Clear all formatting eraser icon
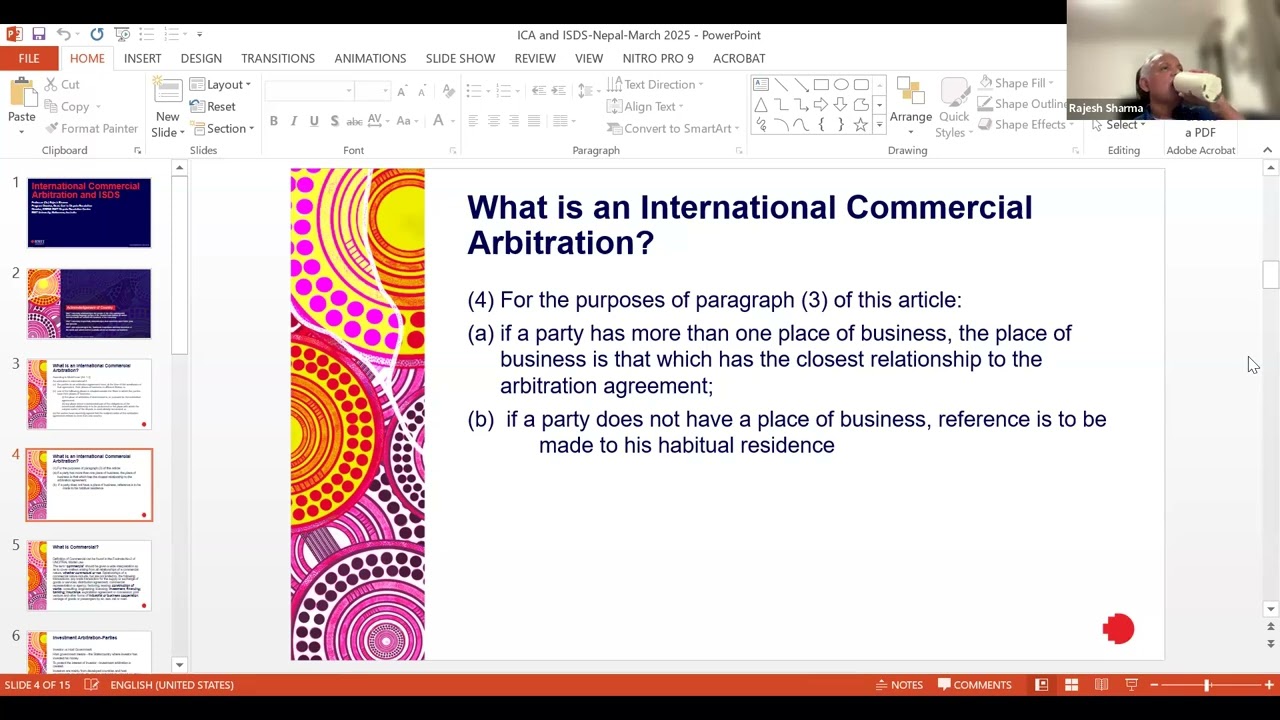Viewport: 1280px width, 720px height. coord(449,91)
